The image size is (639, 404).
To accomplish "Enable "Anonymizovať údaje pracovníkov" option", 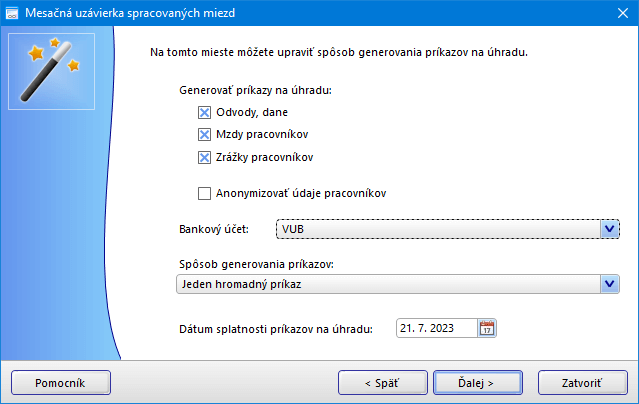I will [x=205, y=193].
